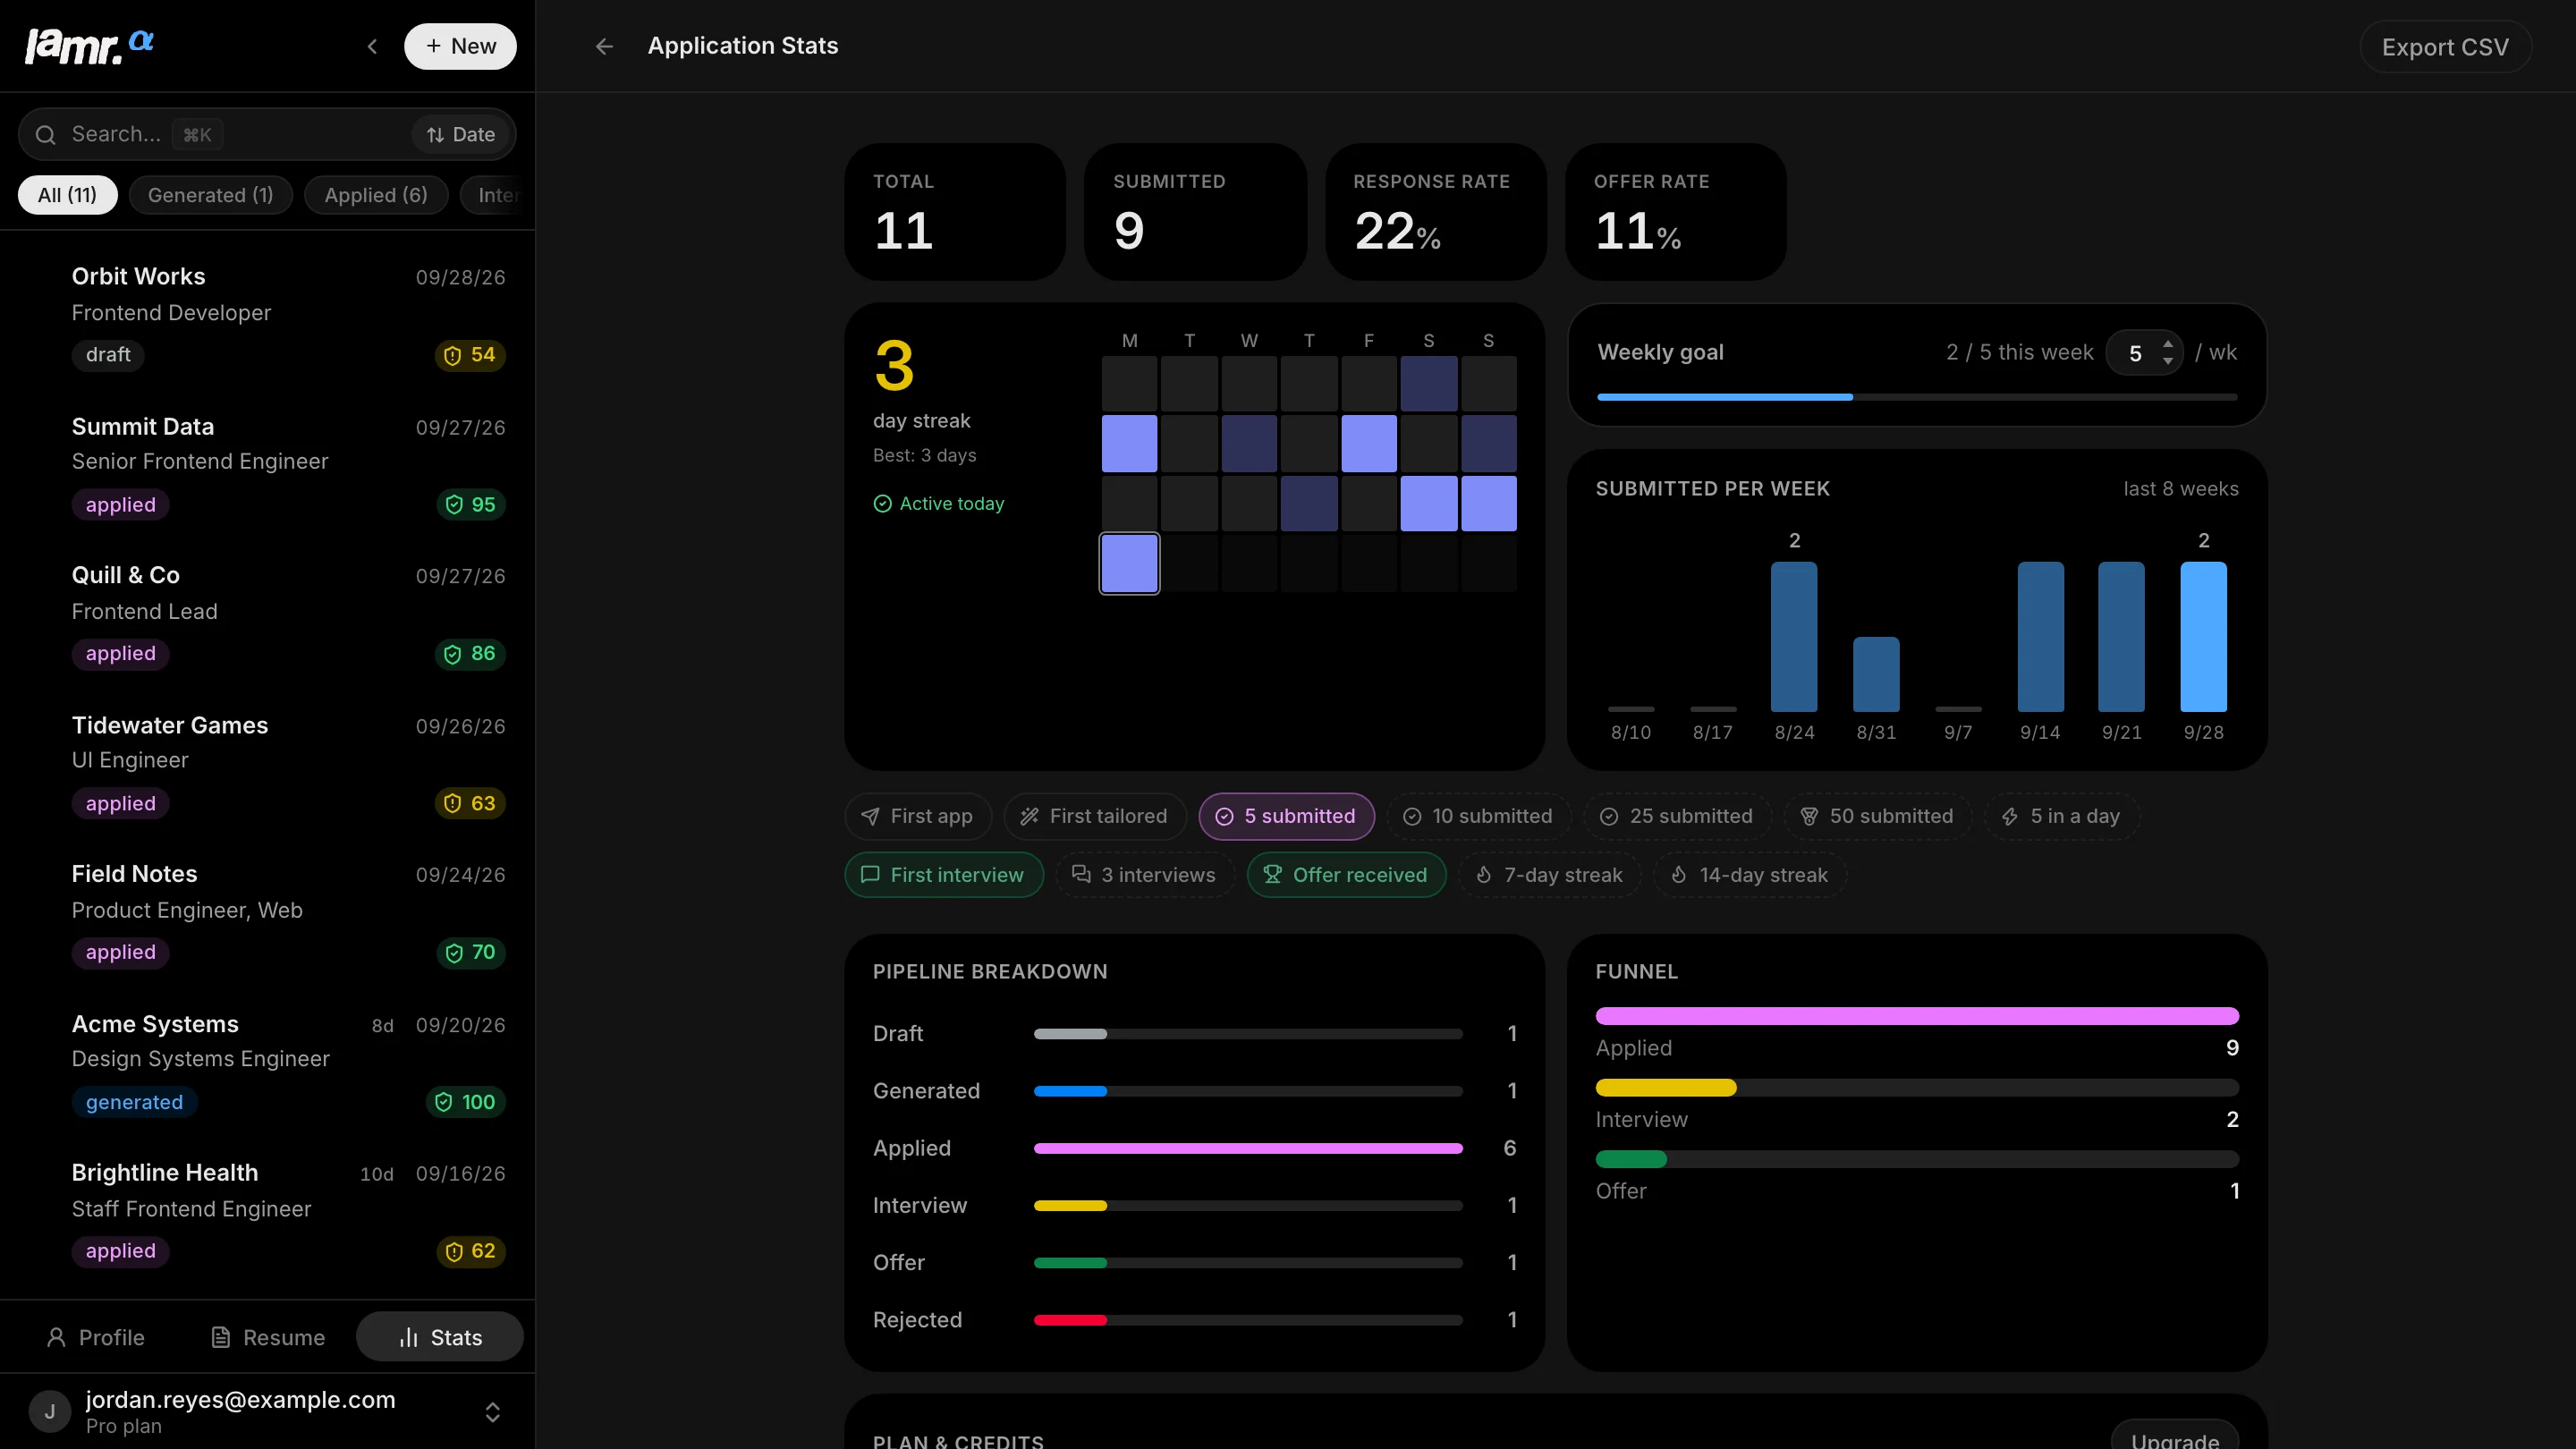Click the score badge 54 on Orbit Works

click(x=470, y=355)
